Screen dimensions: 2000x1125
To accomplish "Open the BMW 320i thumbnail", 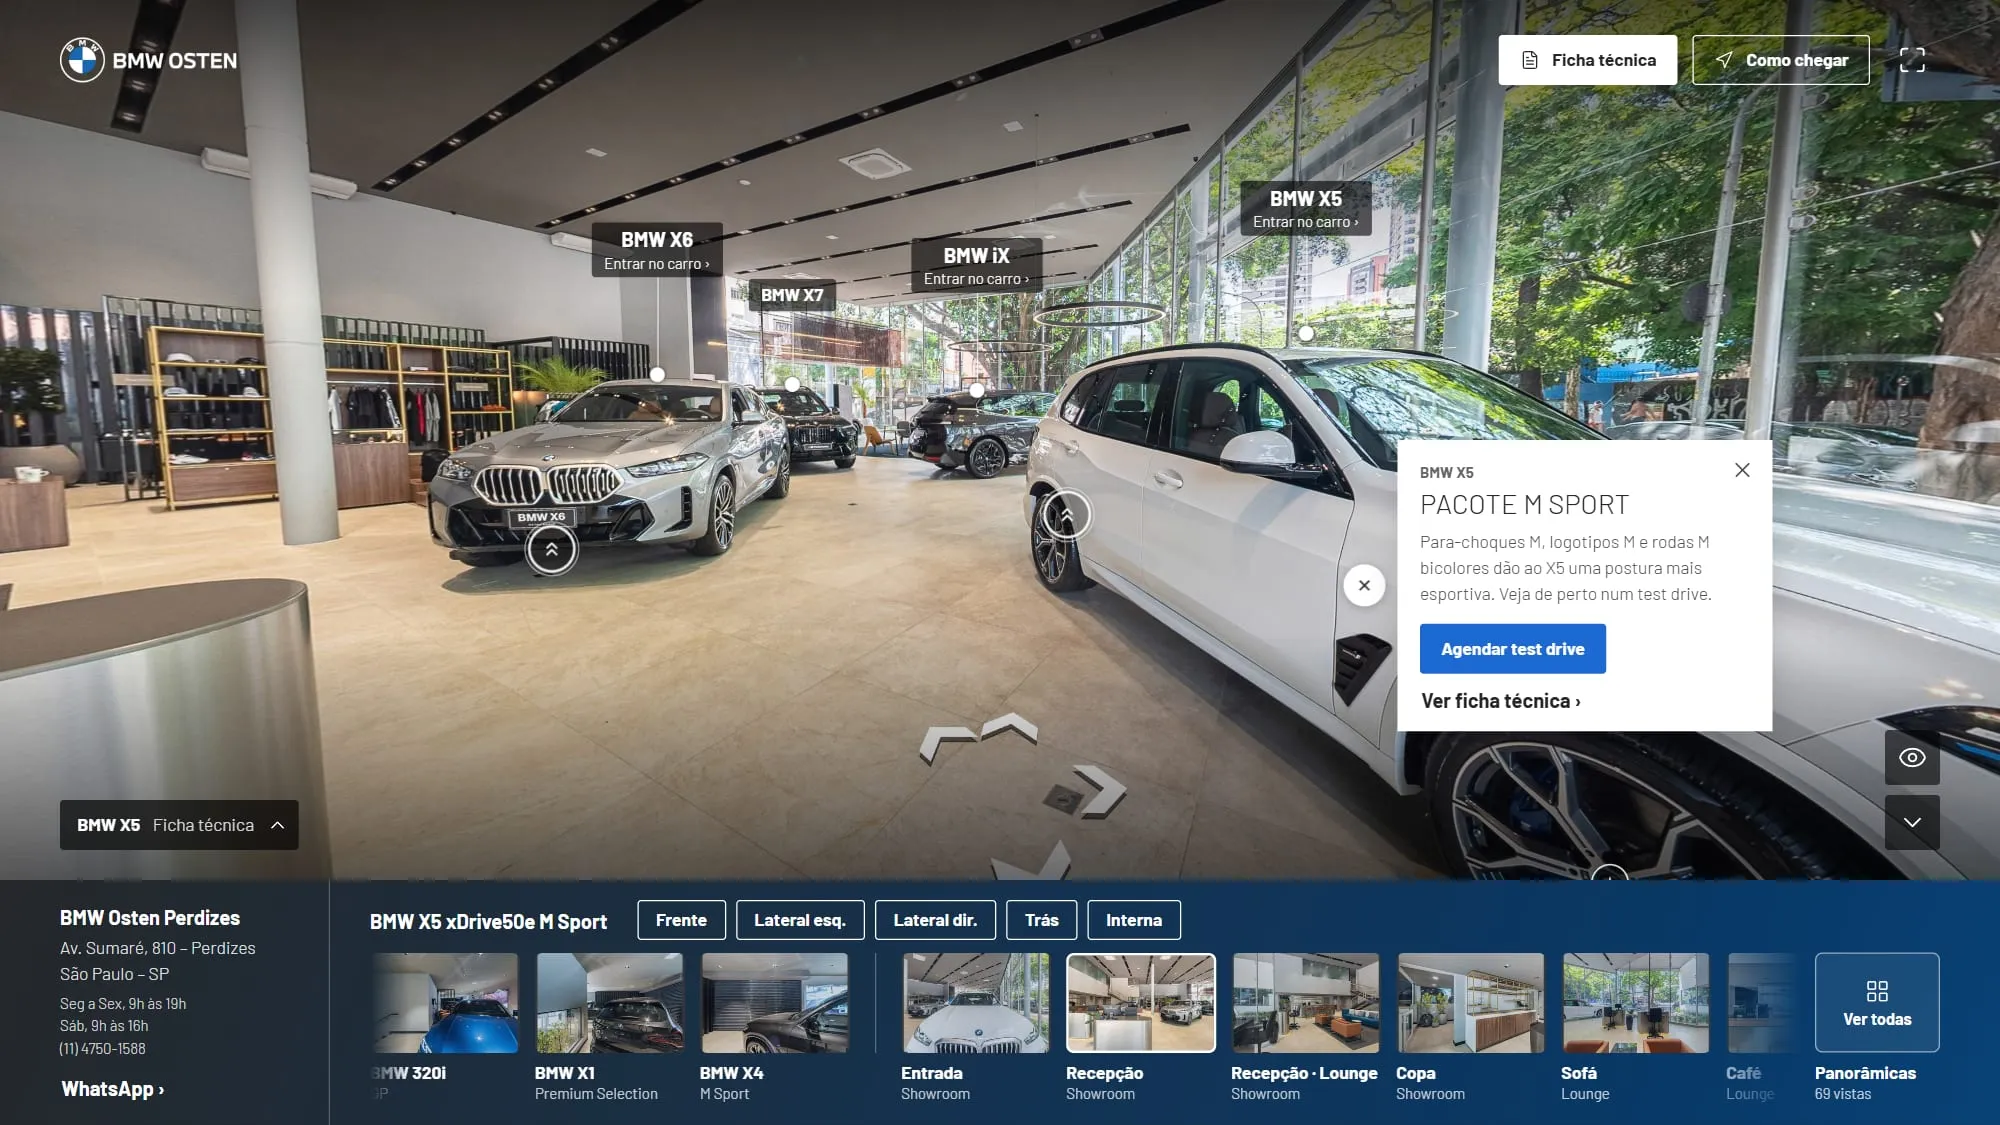I will click(445, 1003).
